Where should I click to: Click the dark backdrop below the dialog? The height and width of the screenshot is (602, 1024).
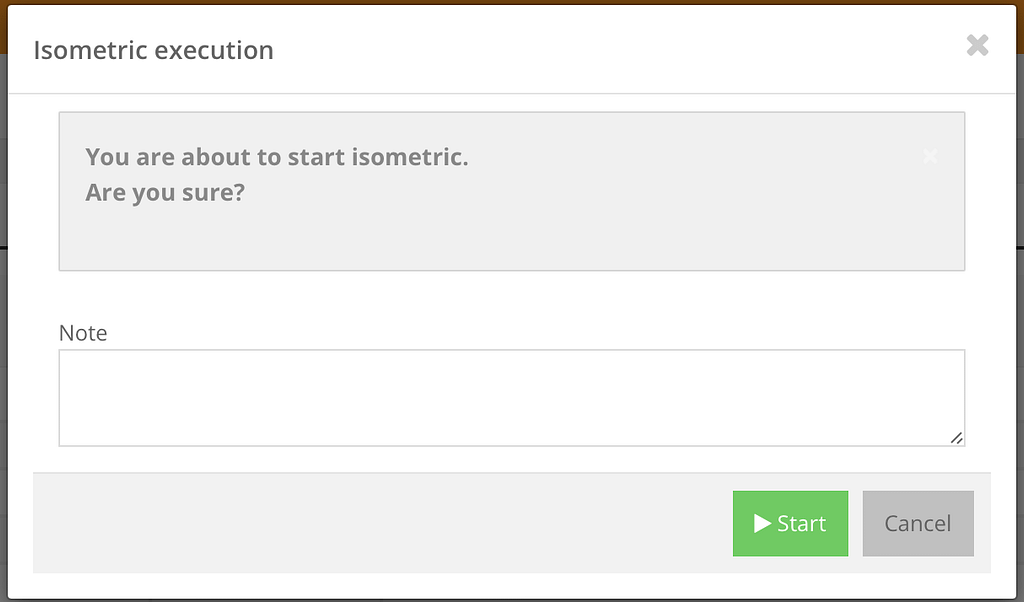[x=512, y=601]
